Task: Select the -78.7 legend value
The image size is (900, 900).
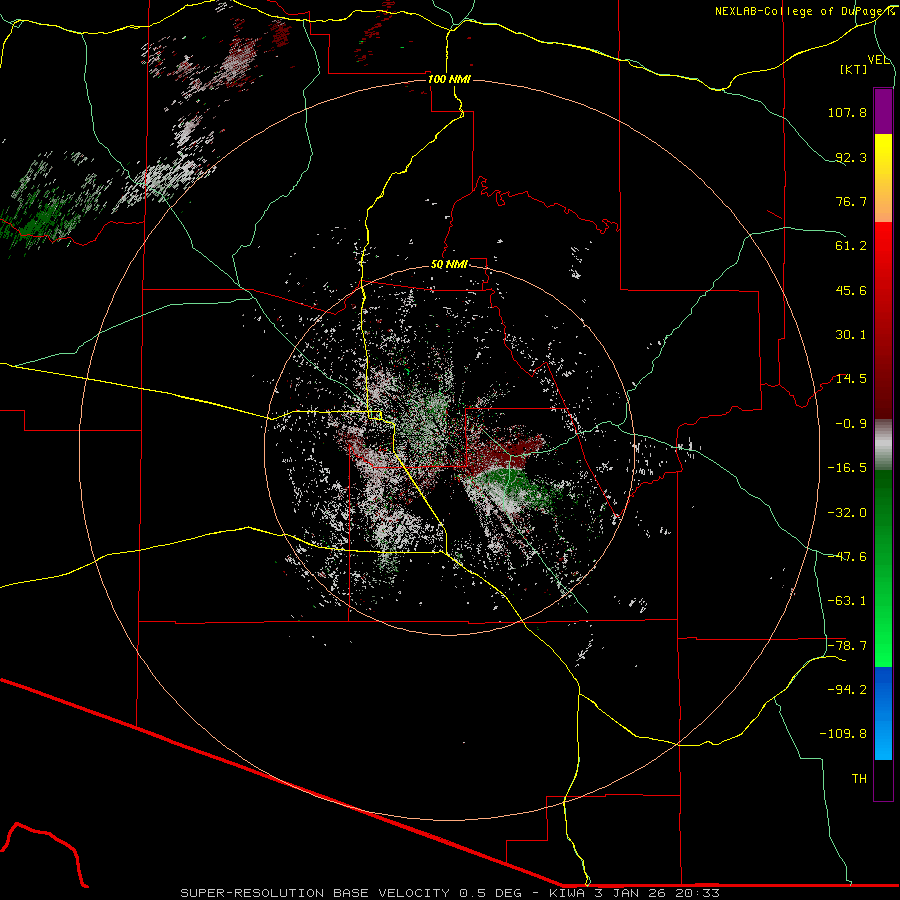Action: click(847, 646)
